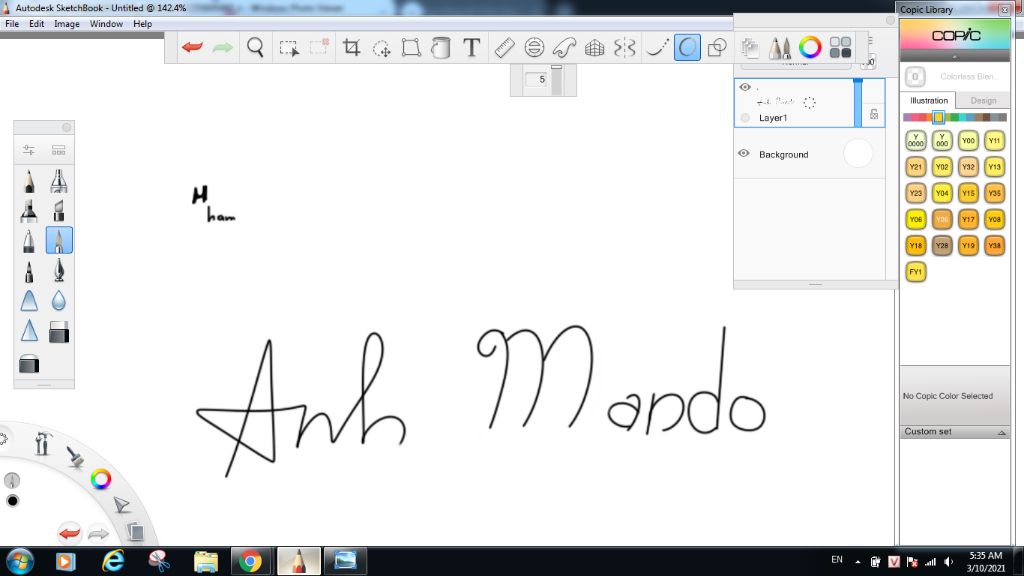Select the Pencil brush in brush palette
Image resolution: width=1024 pixels, height=576 pixels.
29,181
